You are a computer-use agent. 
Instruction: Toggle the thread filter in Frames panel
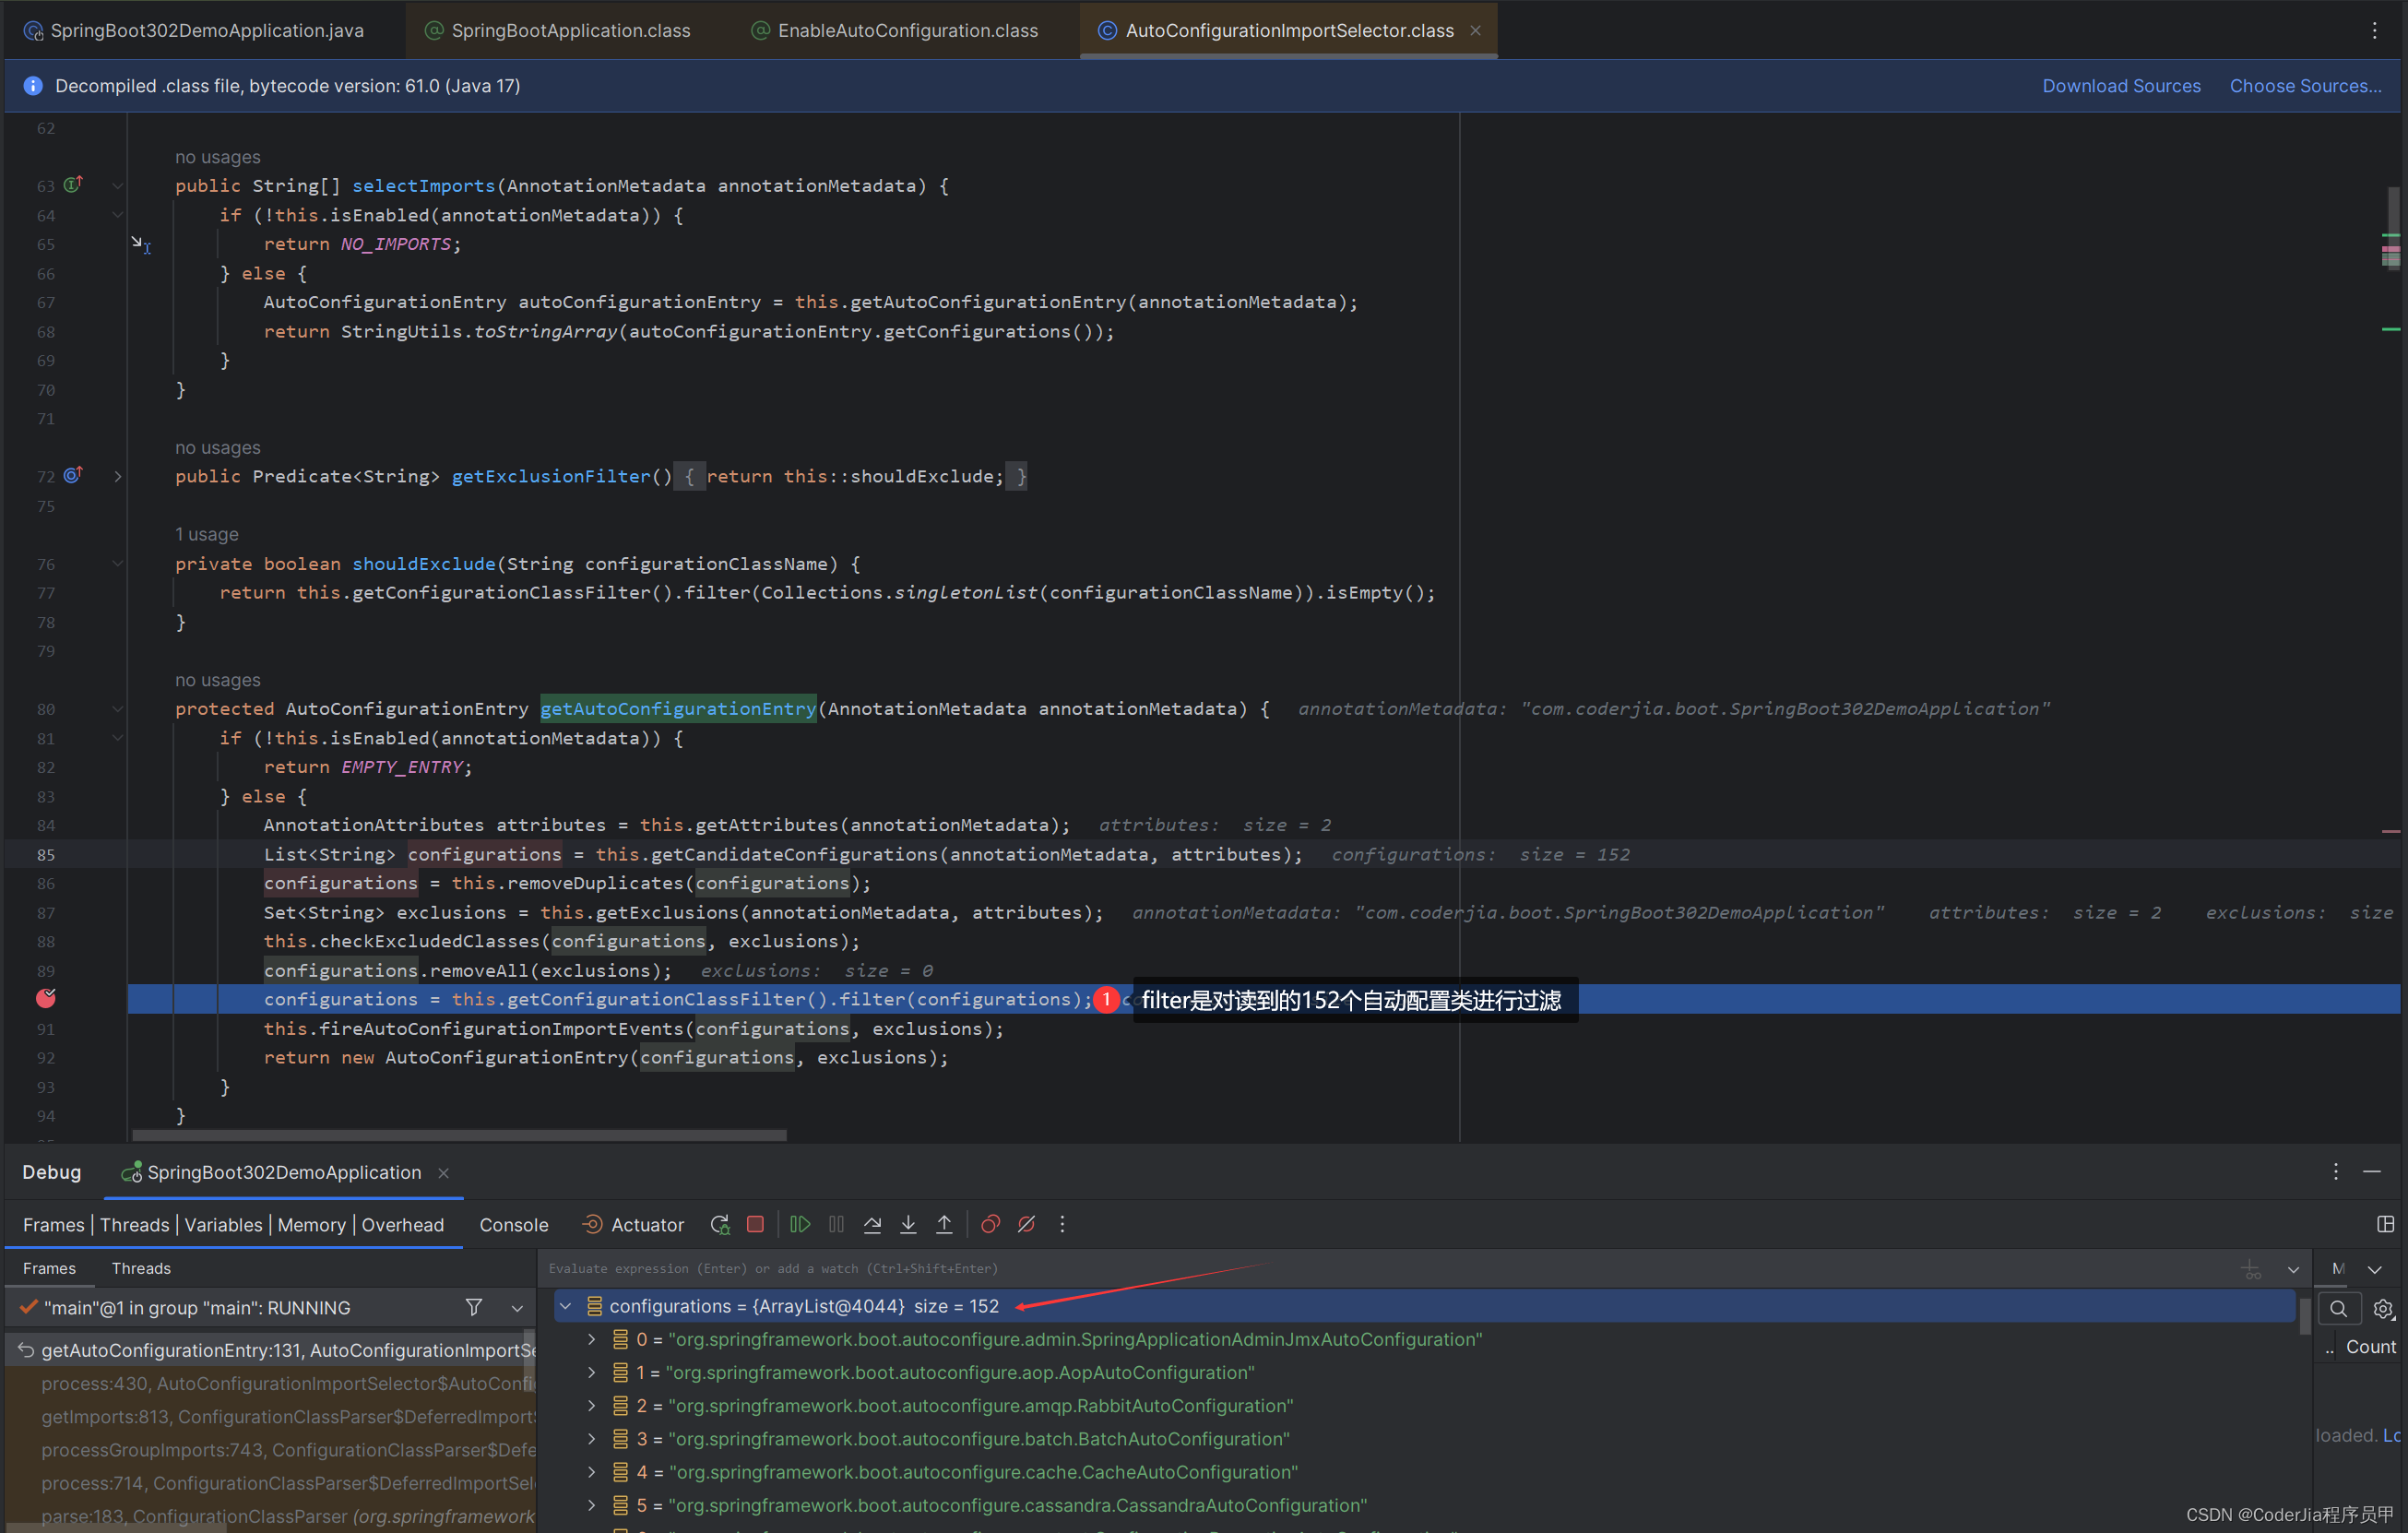coord(475,1307)
